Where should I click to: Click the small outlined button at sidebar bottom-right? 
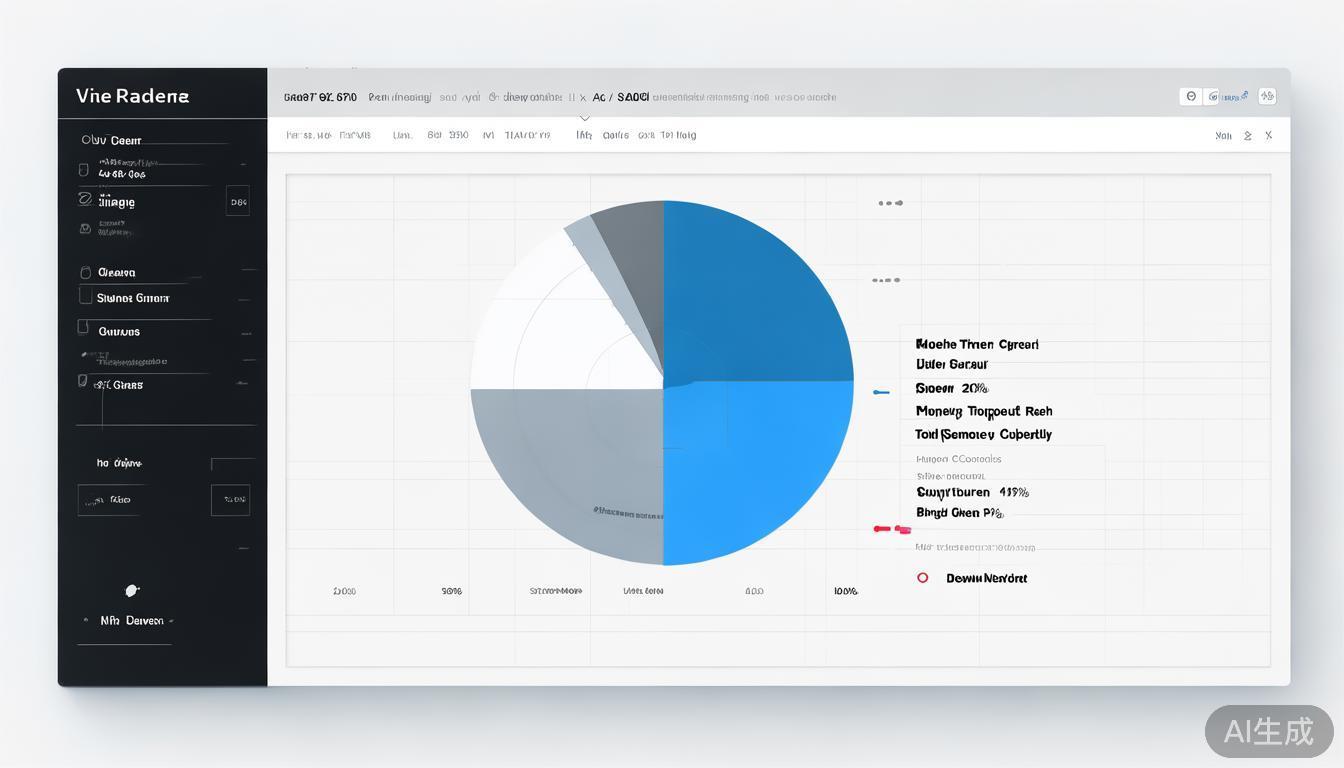tap(230, 500)
